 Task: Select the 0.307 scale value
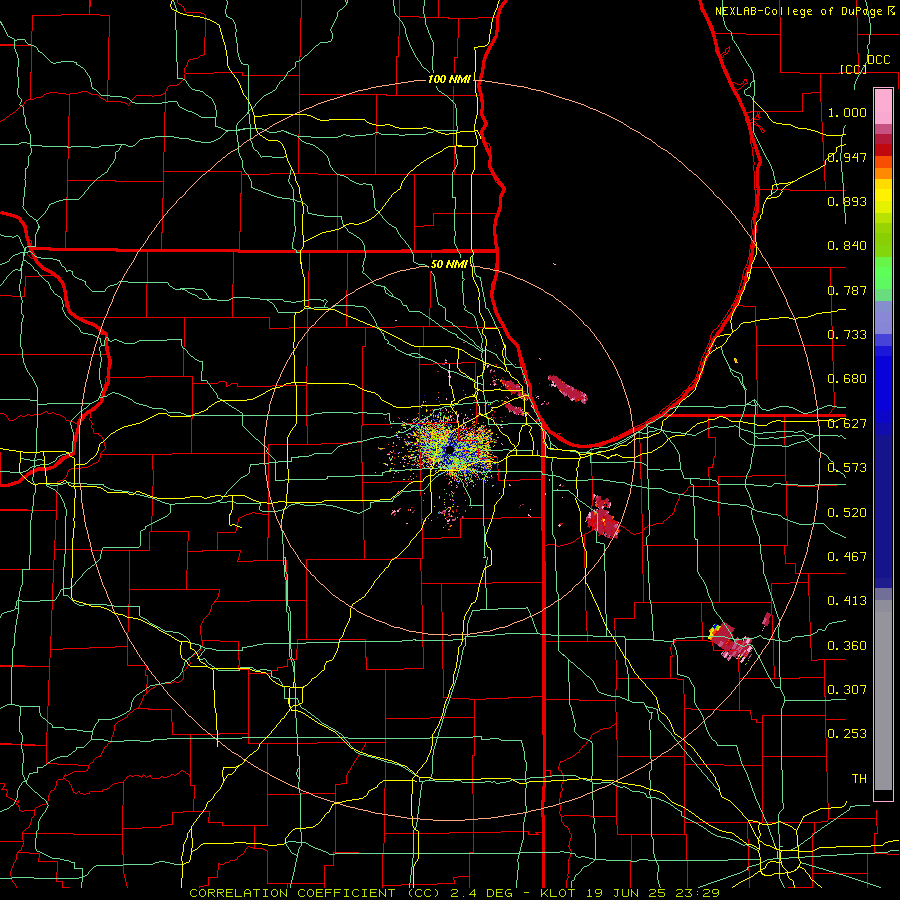(x=847, y=690)
